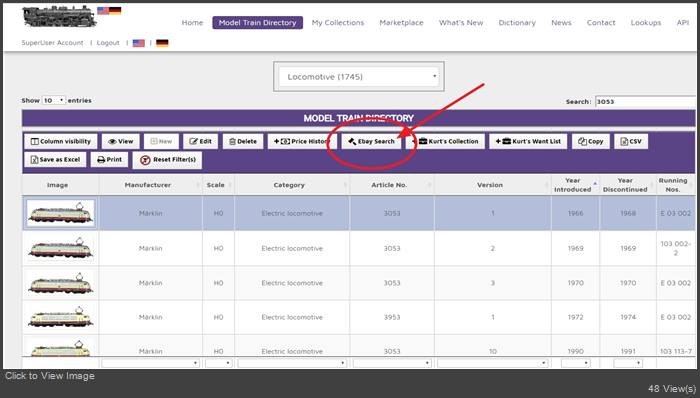
Task: Add item to Kurt's Want List
Action: [x=528, y=141]
